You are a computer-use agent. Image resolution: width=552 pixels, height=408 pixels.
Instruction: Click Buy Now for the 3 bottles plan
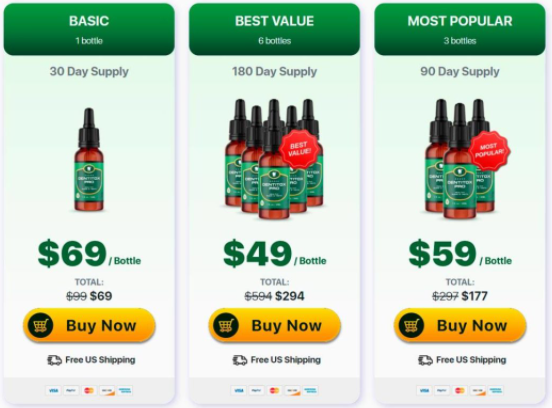[460, 325]
